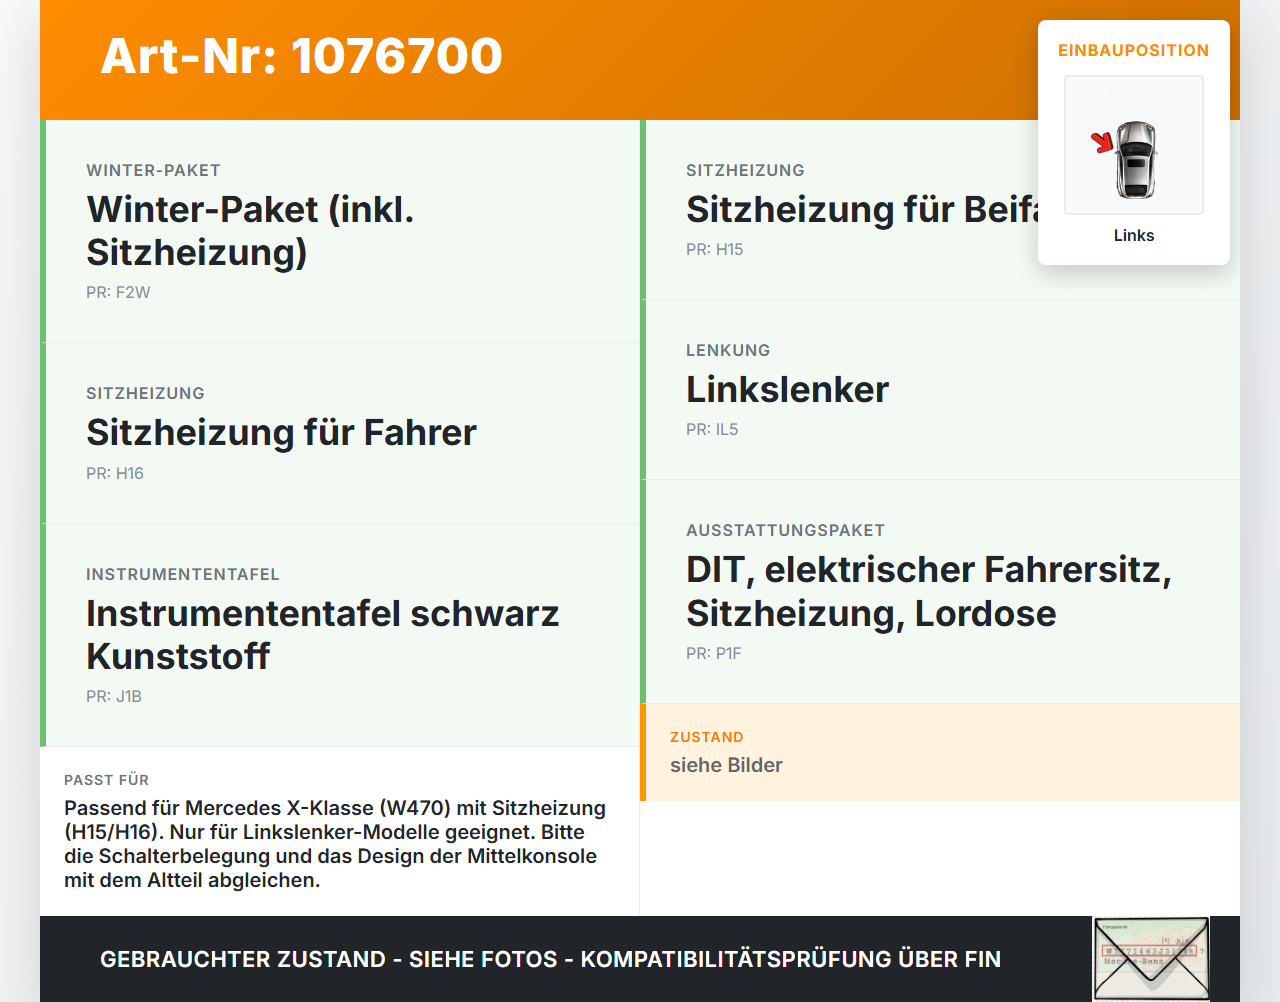Select Sitzheizung für Fahrer title
The height and width of the screenshot is (1002, 1280).
tap(281, 432)
